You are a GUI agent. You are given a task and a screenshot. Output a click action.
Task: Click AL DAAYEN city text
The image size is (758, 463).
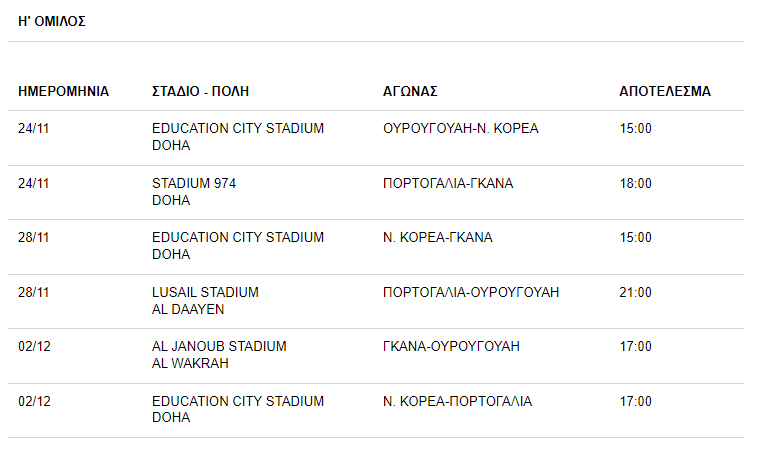pos(188,309)
